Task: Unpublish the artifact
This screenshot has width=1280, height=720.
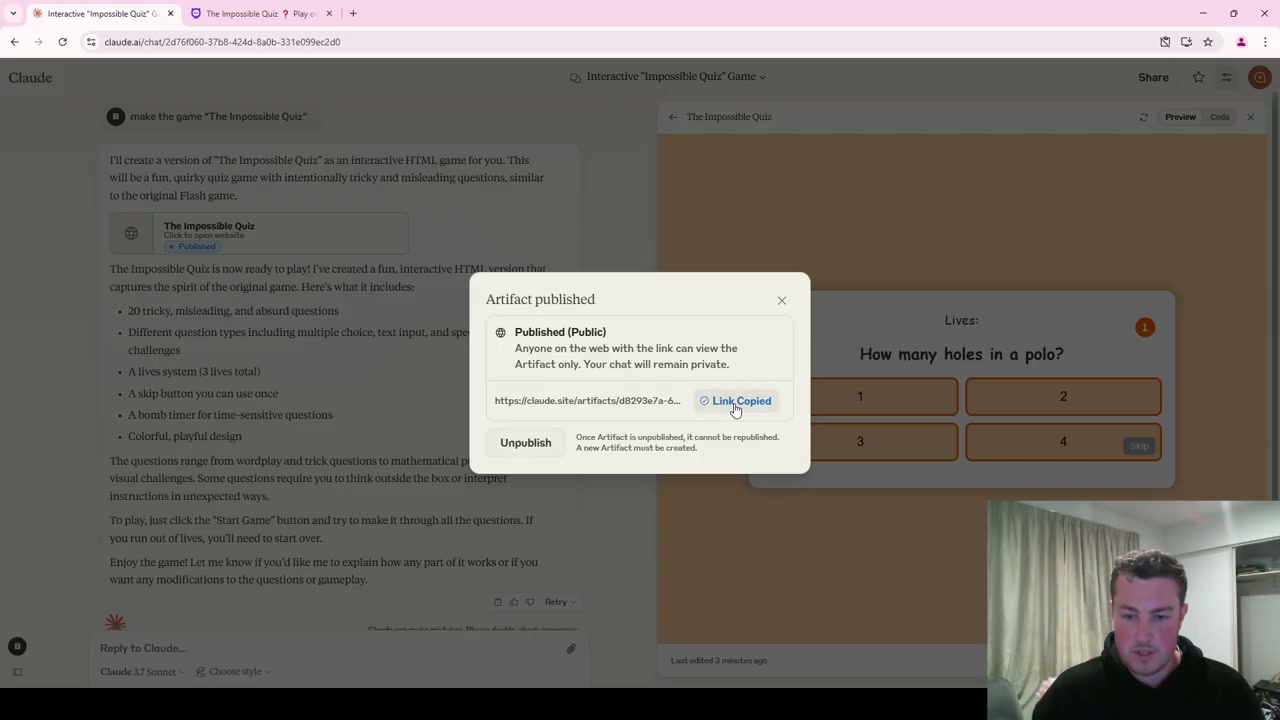Action: pyautogui.click(x=525, y=442)
